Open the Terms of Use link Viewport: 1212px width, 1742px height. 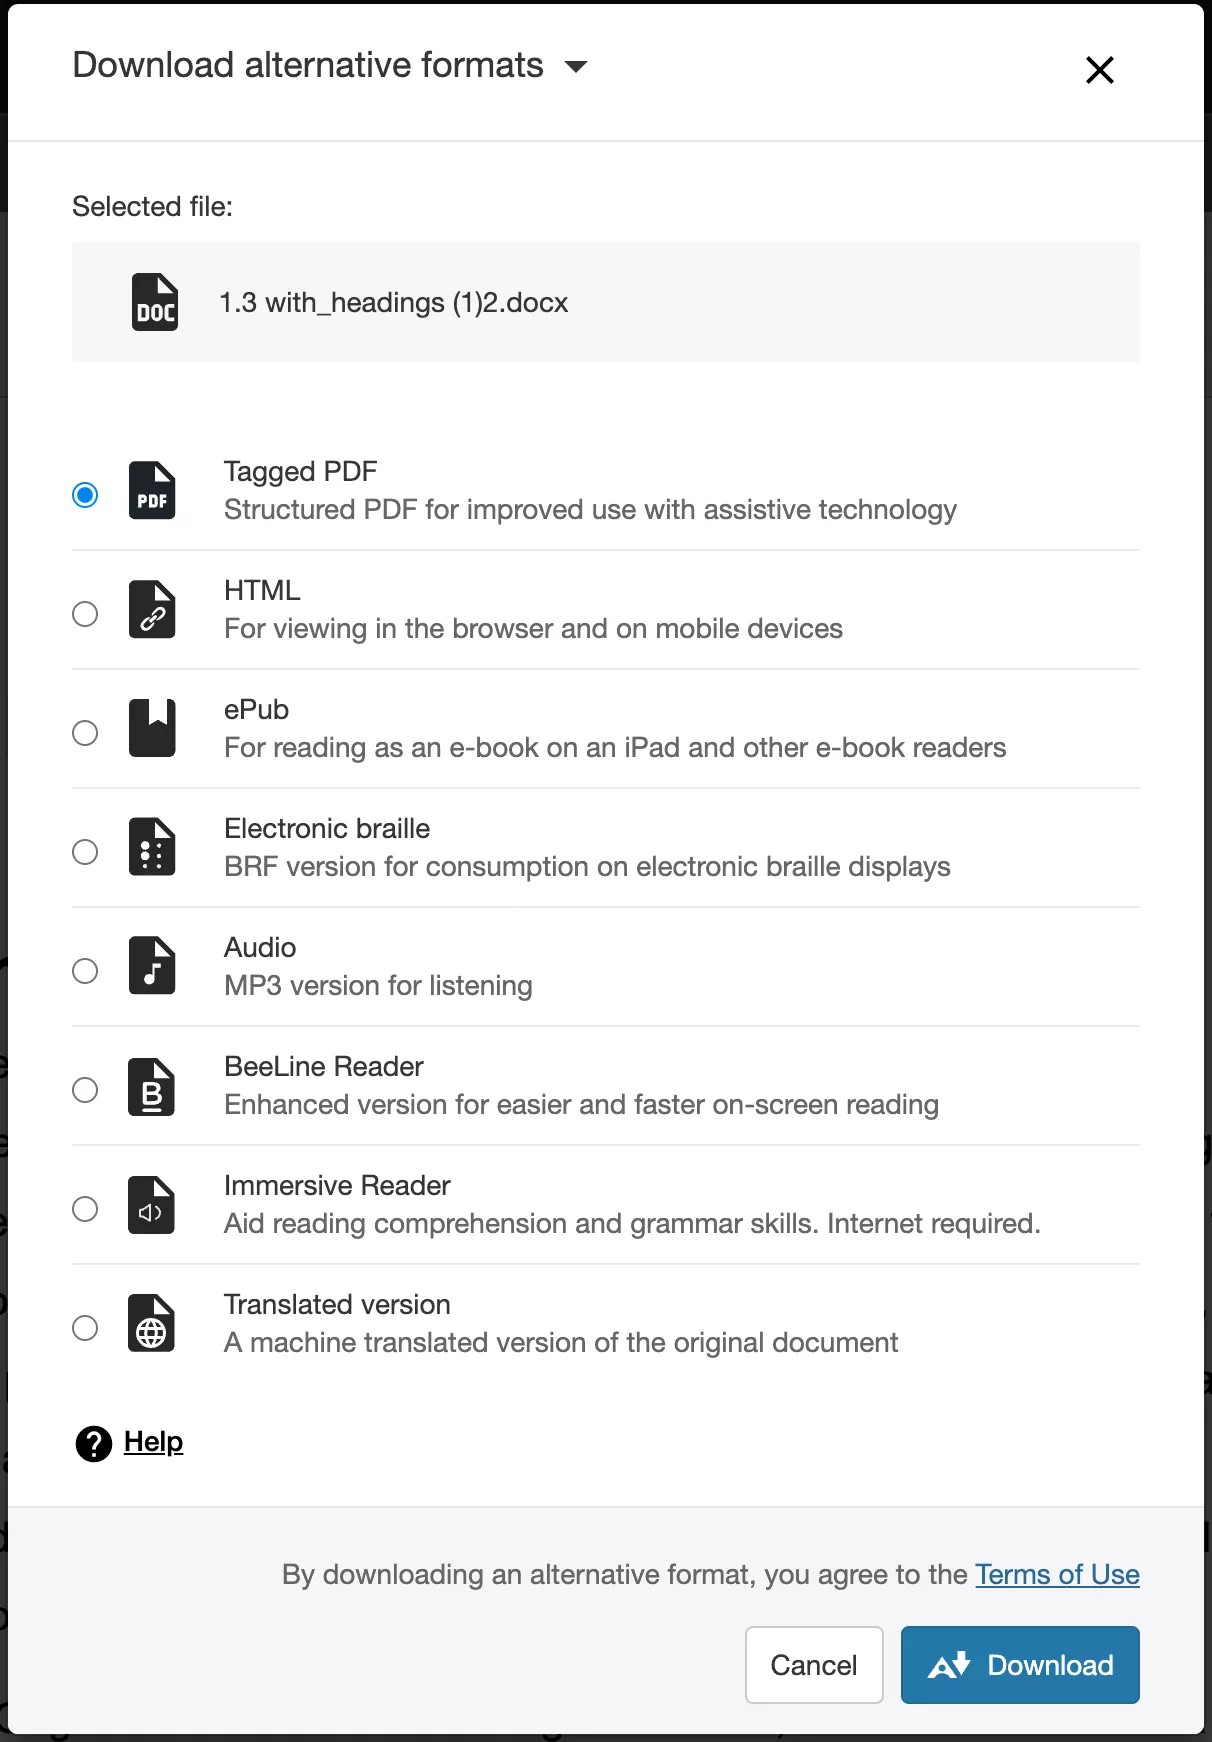coord(1057,1574)
